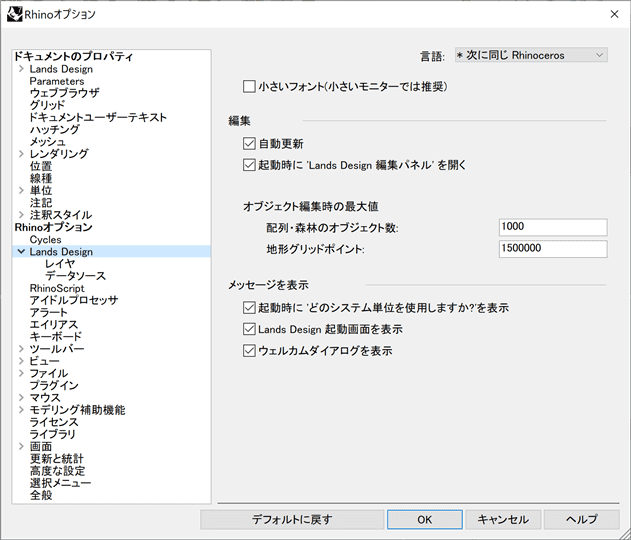Expand the 注釈スタイル tree node

coord(21,215)
